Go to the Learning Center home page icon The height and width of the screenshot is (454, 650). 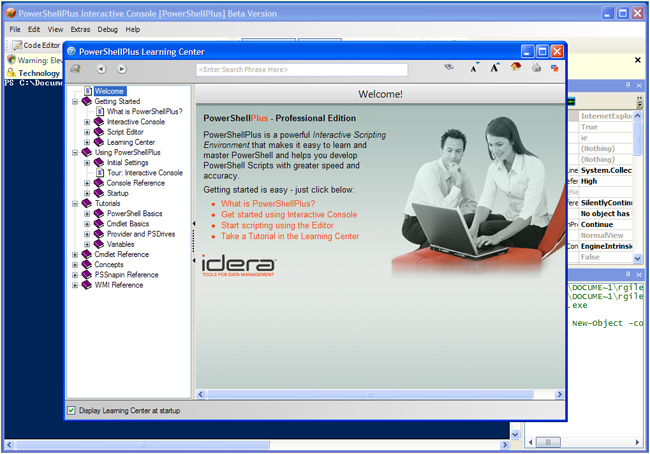[516, 67]
